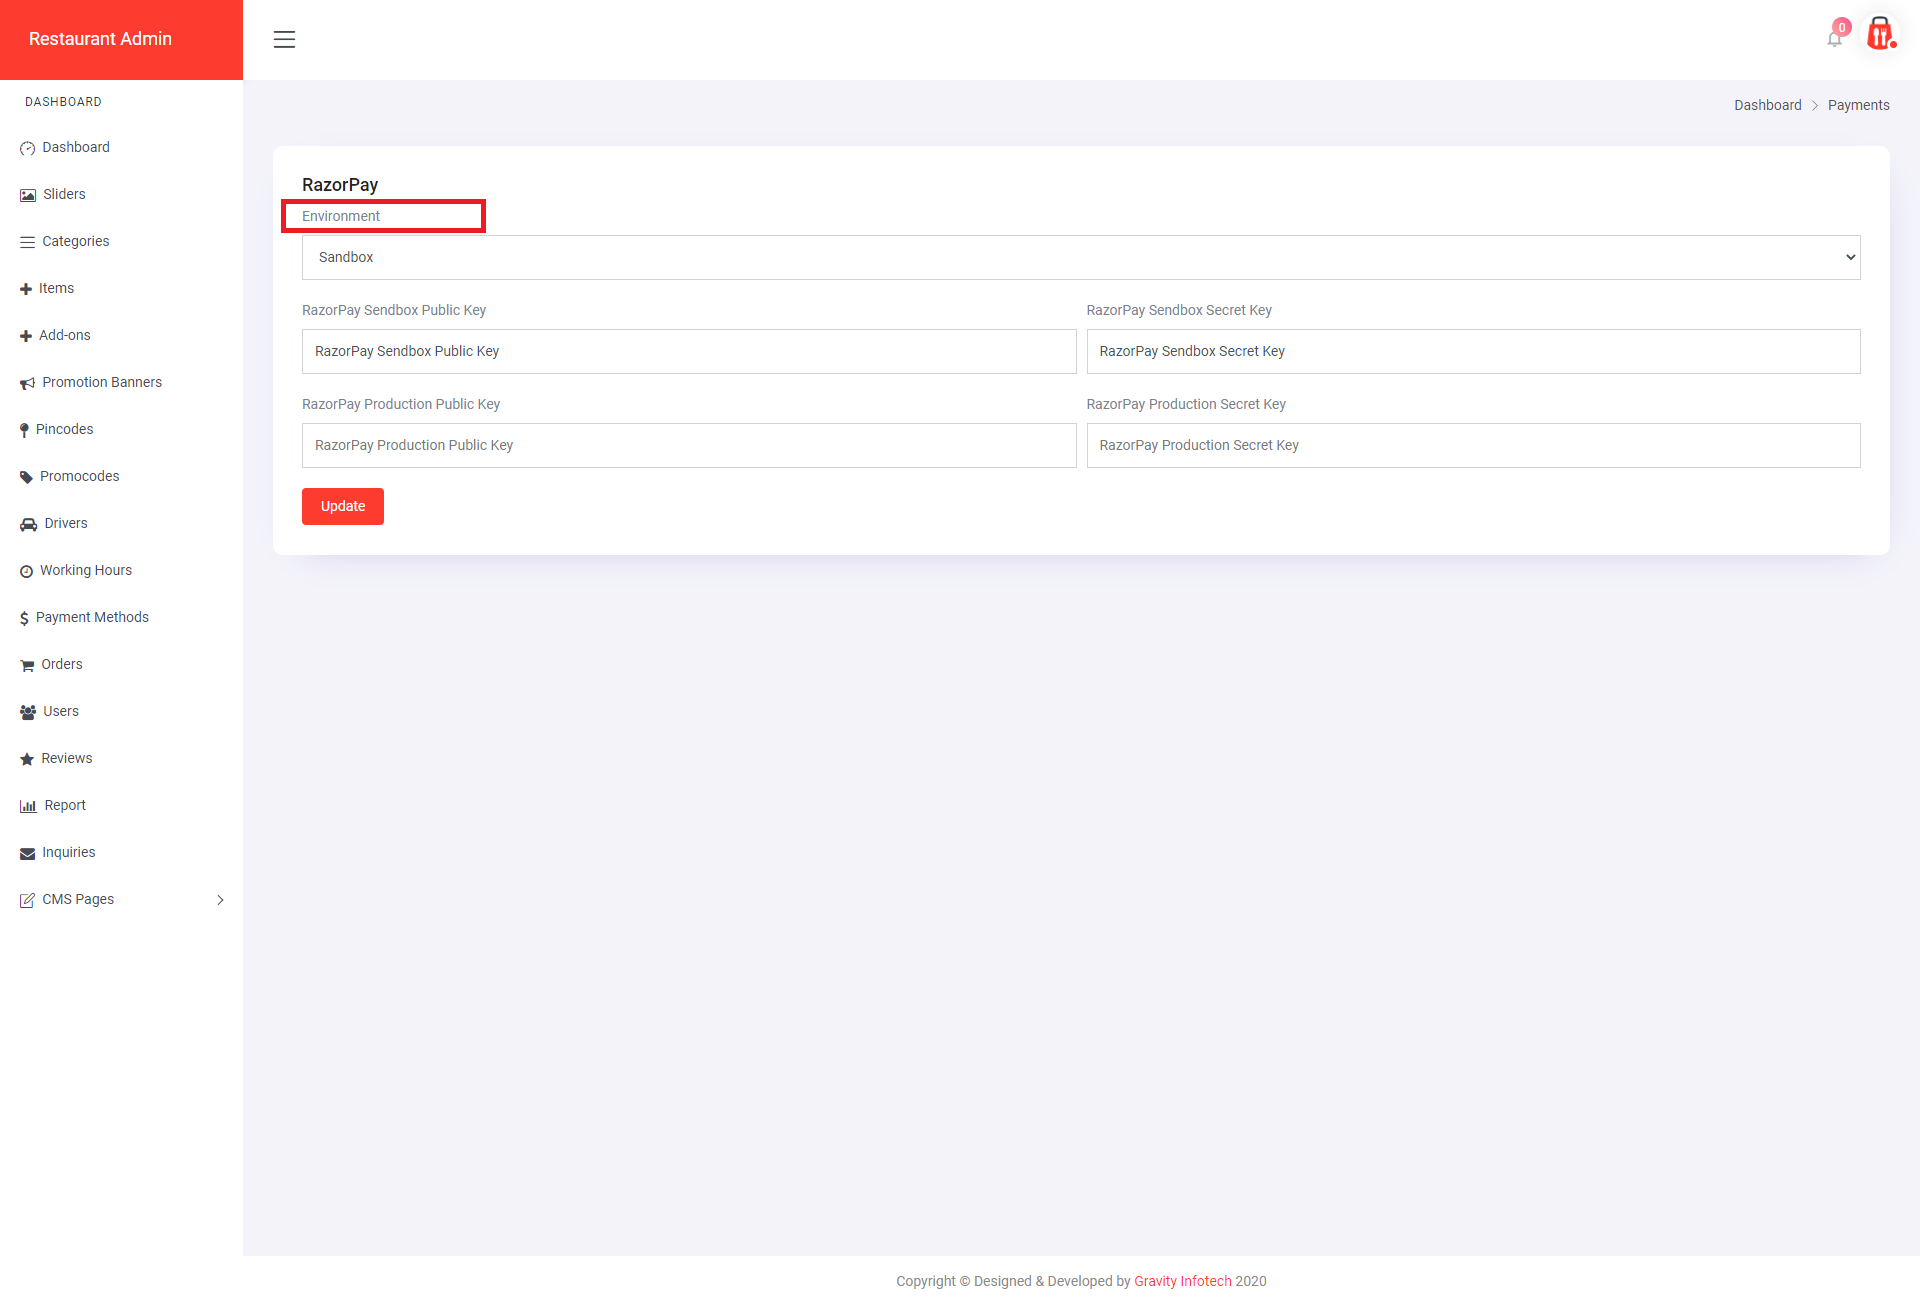Image resolution: width=1920 pixels, height=1307 pixels.
Task: Focus the RazorPay Sendbox Secret Key field
Action: [x=1472, y=352]
